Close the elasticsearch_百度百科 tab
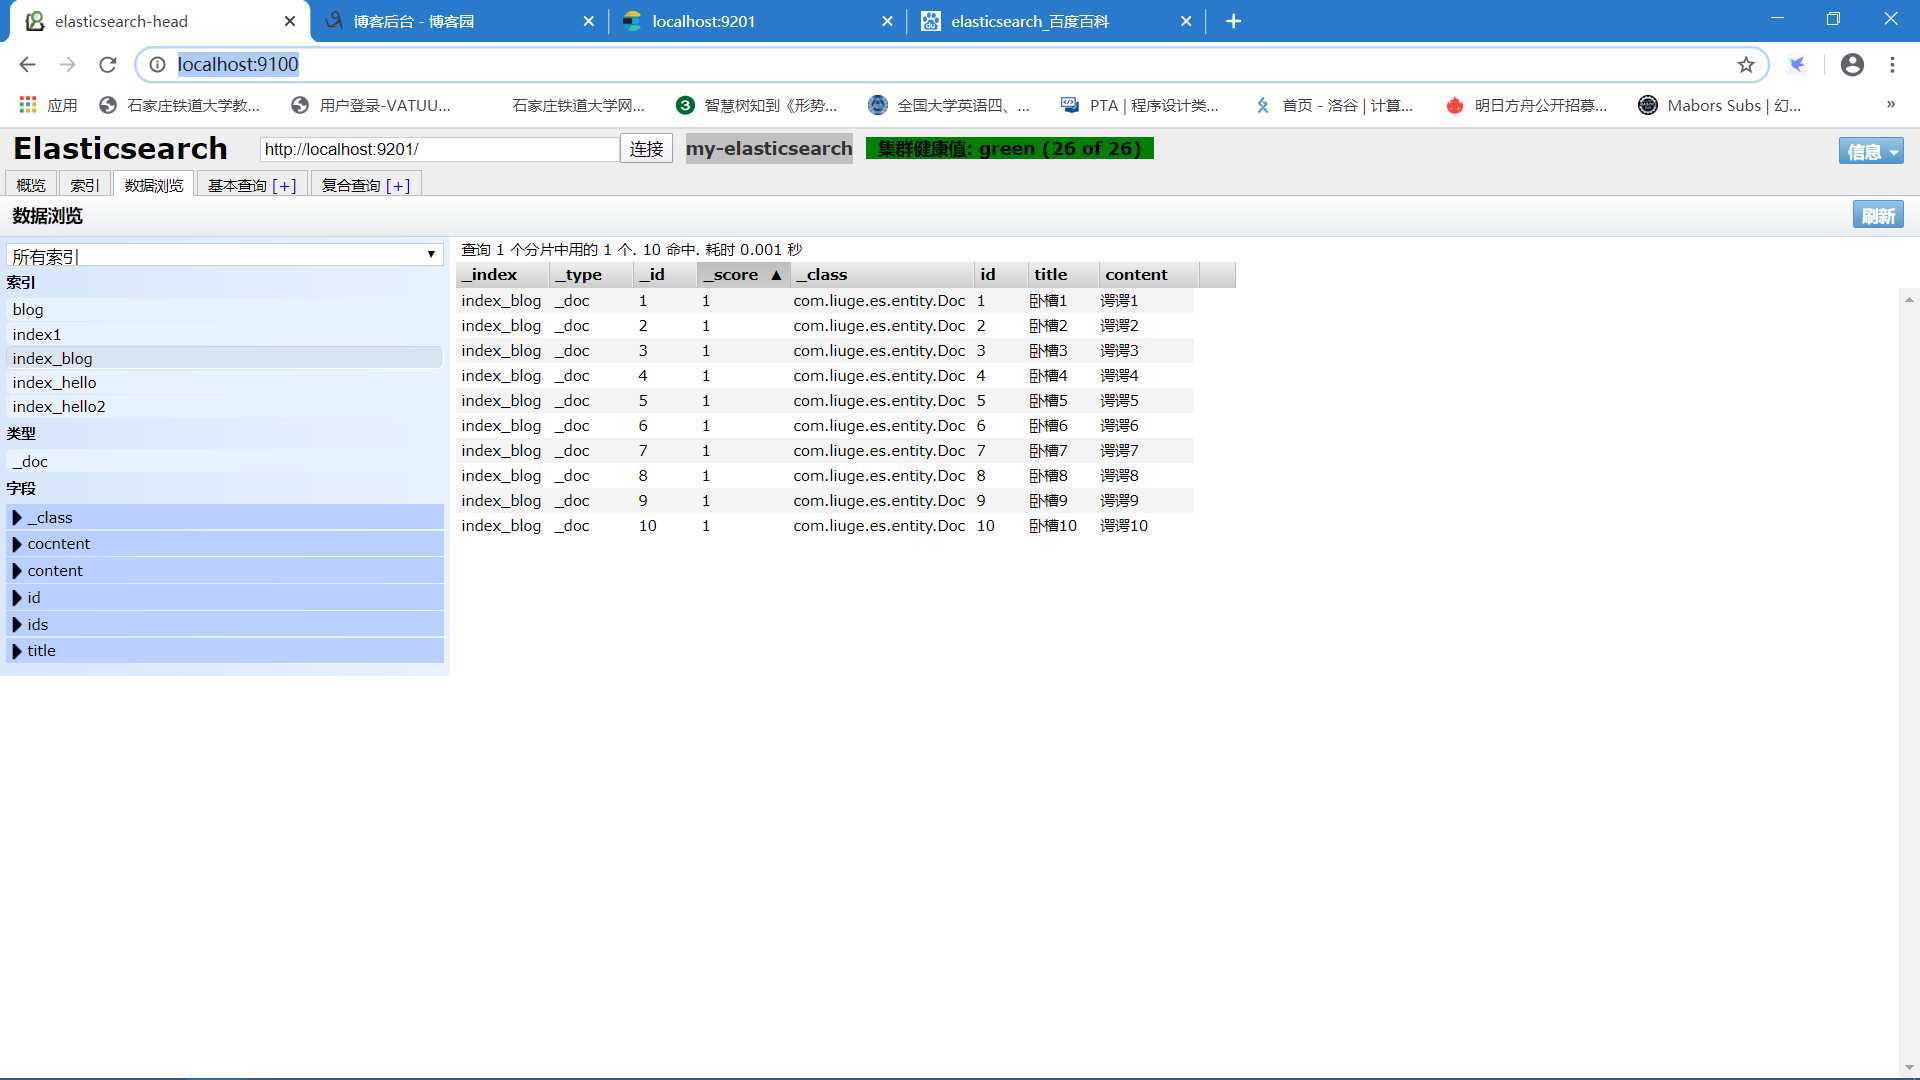This screenshot has width=1920, height=1080. click(1186, 21)
